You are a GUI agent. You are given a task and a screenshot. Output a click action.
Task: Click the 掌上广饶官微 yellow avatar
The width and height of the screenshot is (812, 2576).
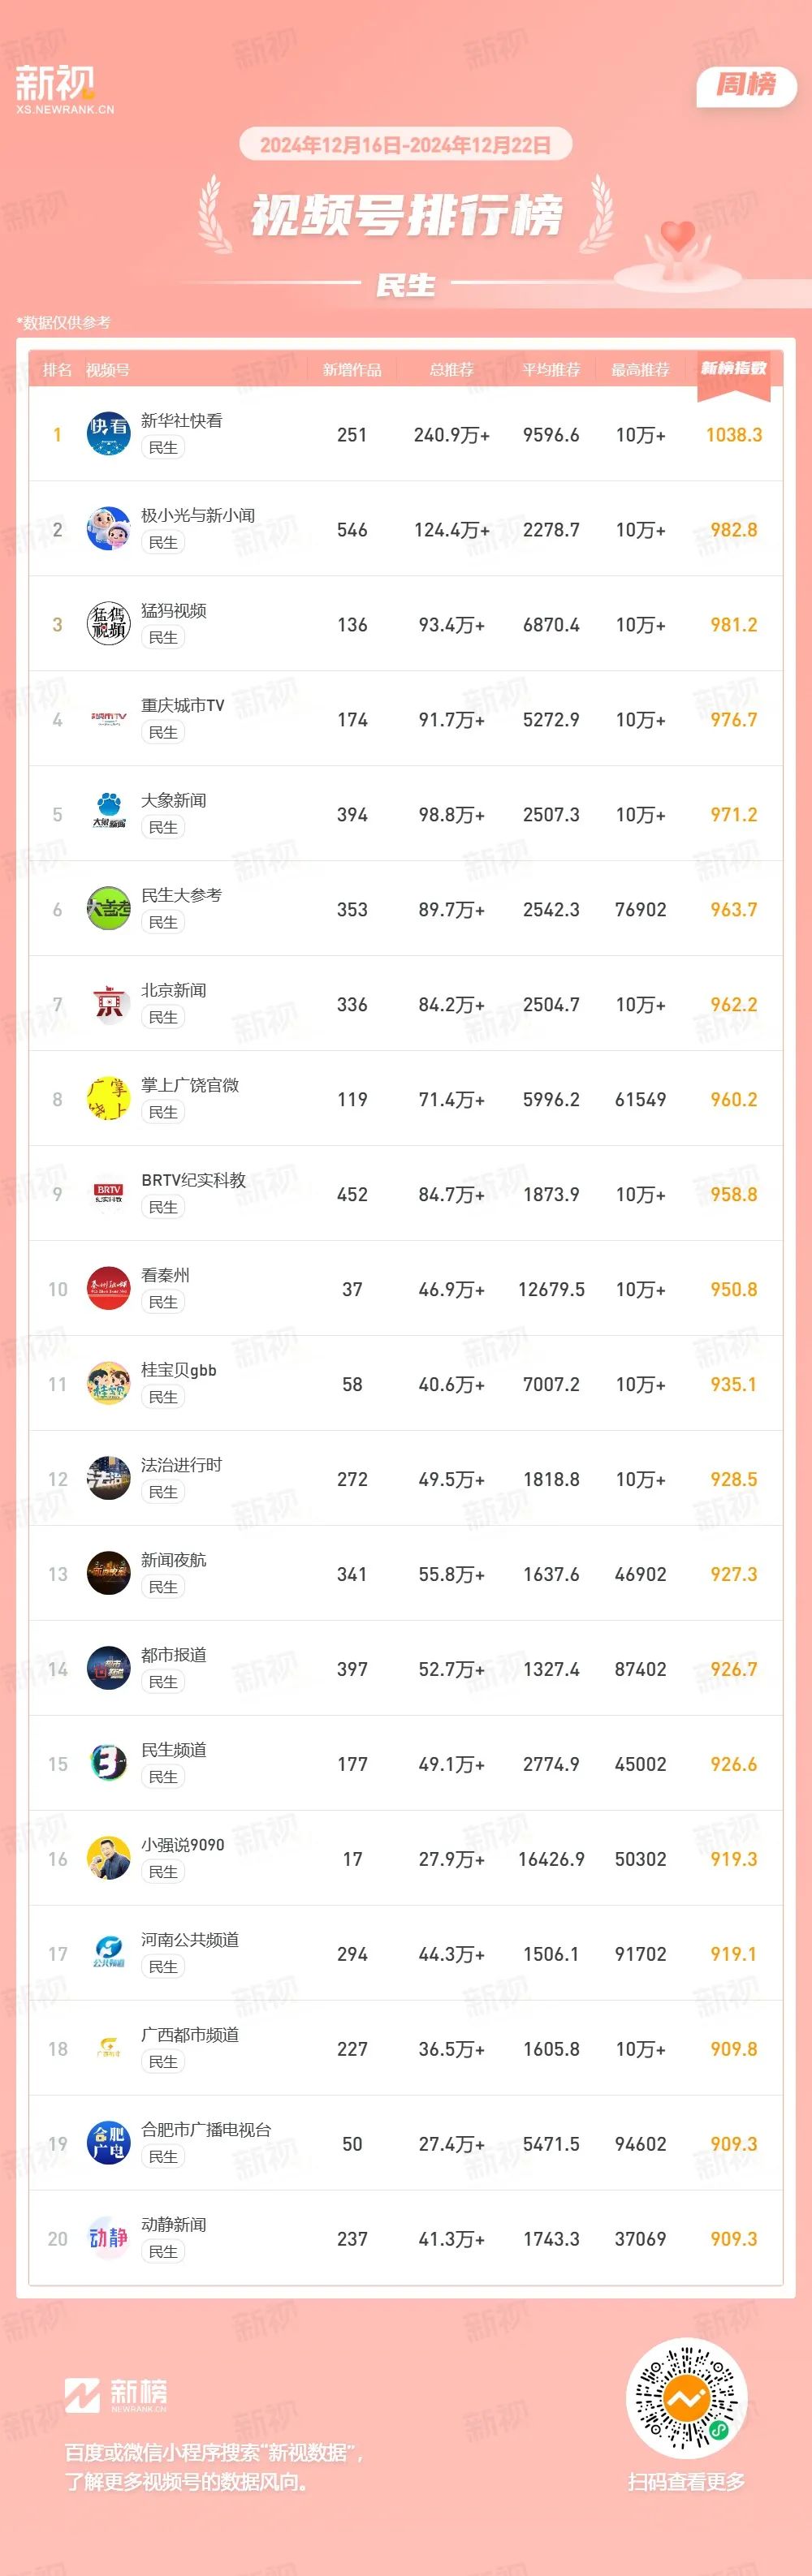[x=108, y=1099]
